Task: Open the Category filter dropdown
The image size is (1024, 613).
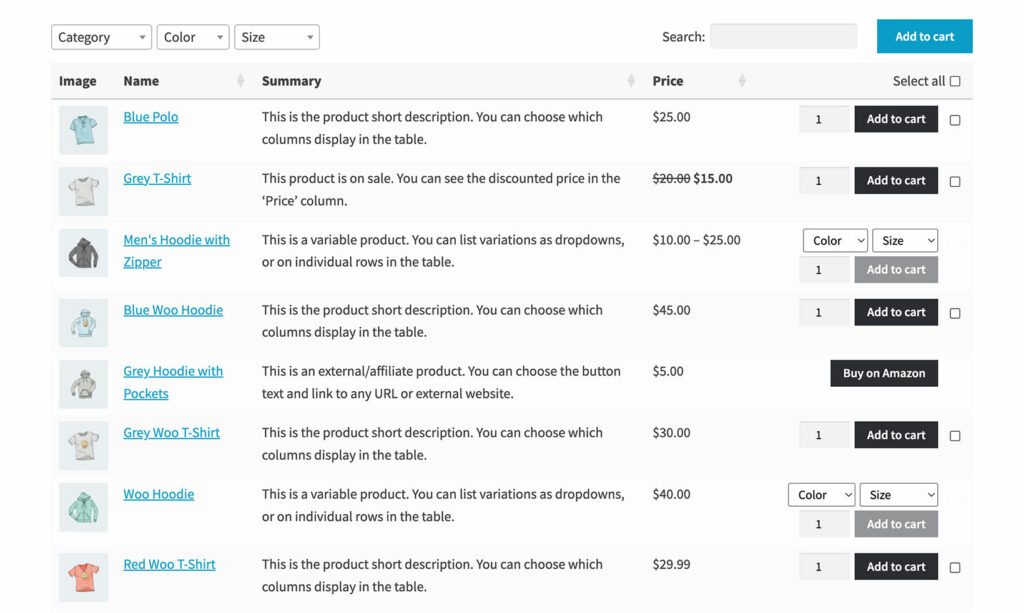Action: point(101,37)
